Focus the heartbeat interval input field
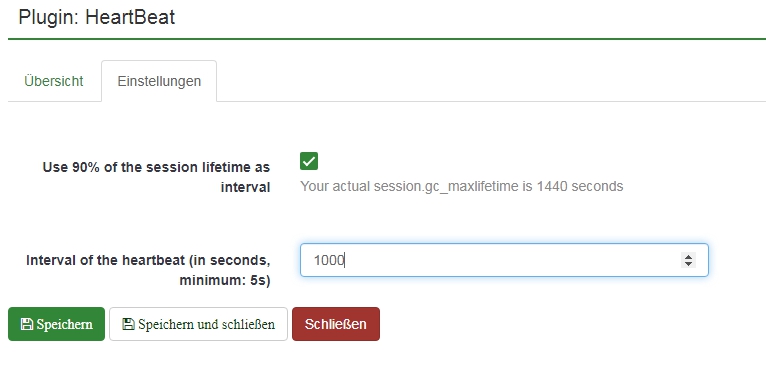 (504, 260)
